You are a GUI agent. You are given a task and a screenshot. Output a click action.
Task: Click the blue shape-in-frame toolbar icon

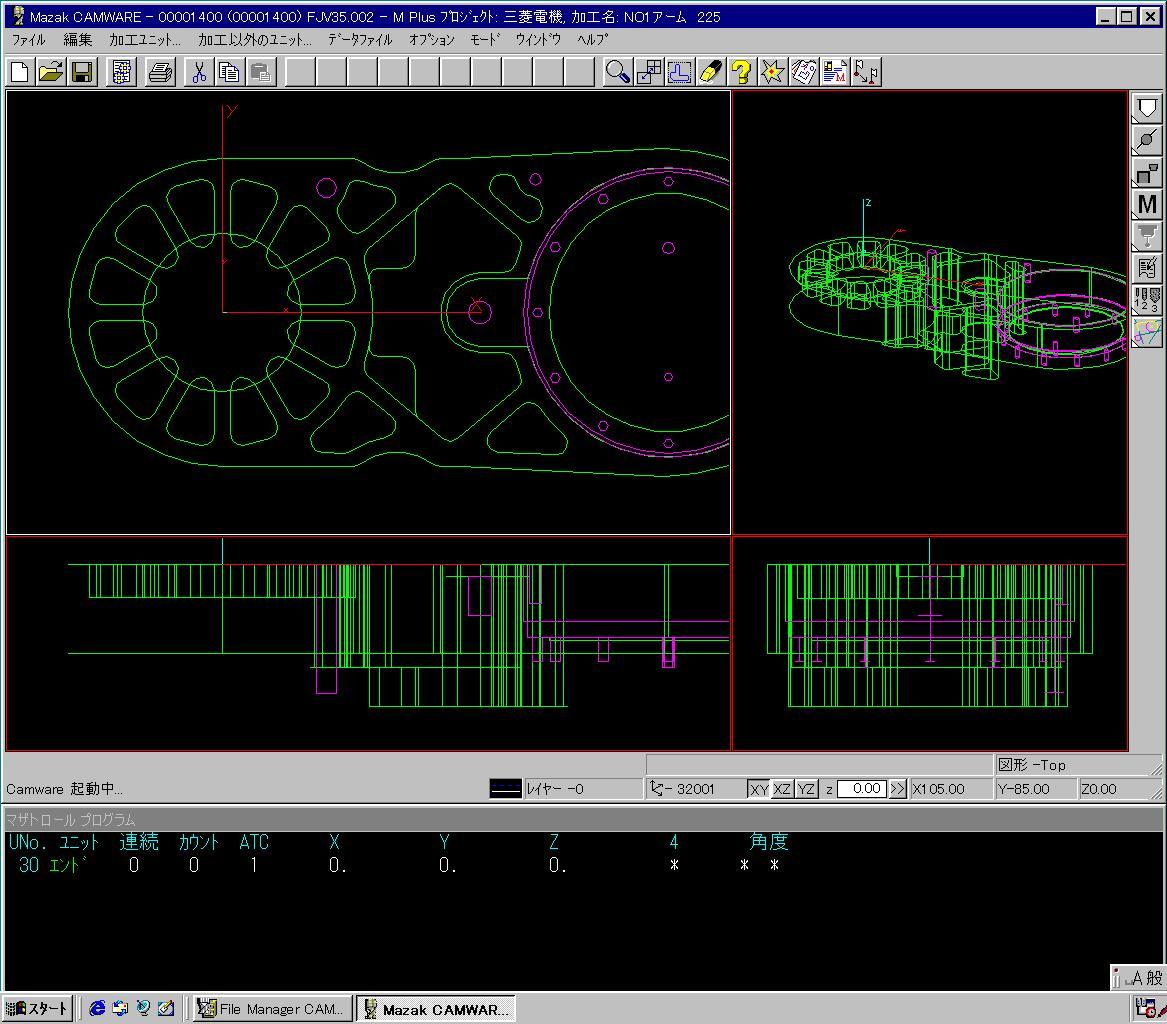680,72
